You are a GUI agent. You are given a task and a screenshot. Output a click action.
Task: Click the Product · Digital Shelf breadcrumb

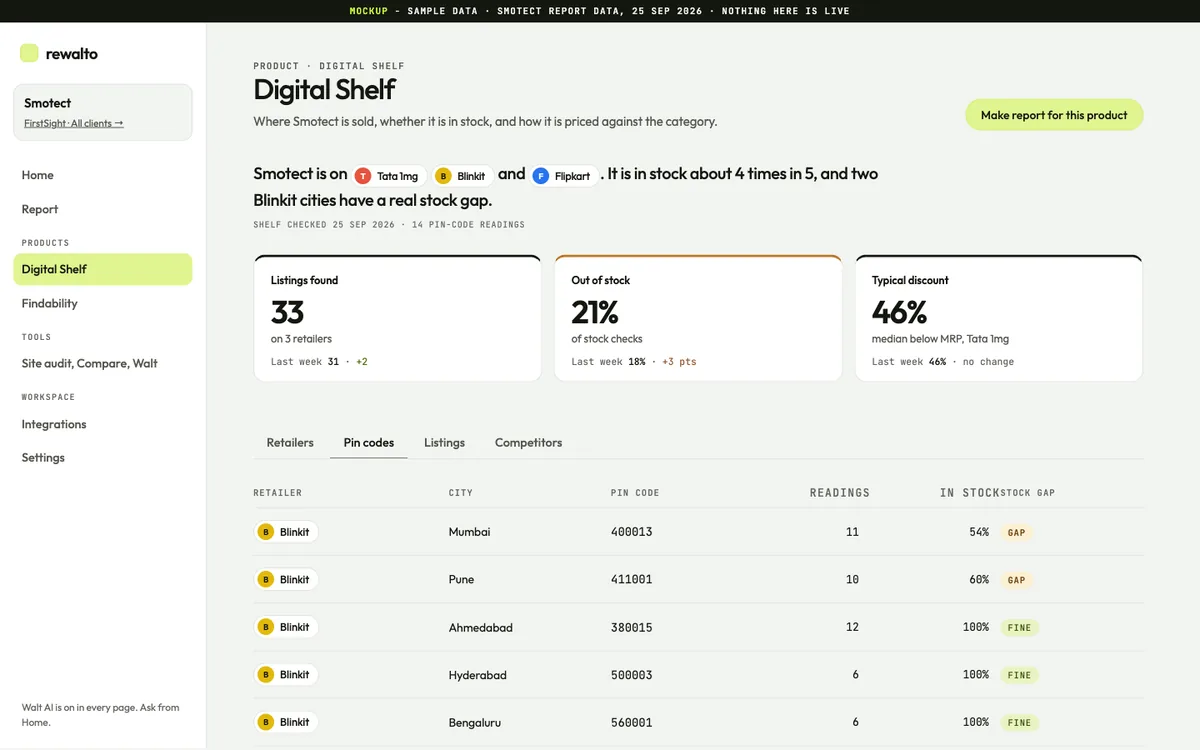[329, 66]
